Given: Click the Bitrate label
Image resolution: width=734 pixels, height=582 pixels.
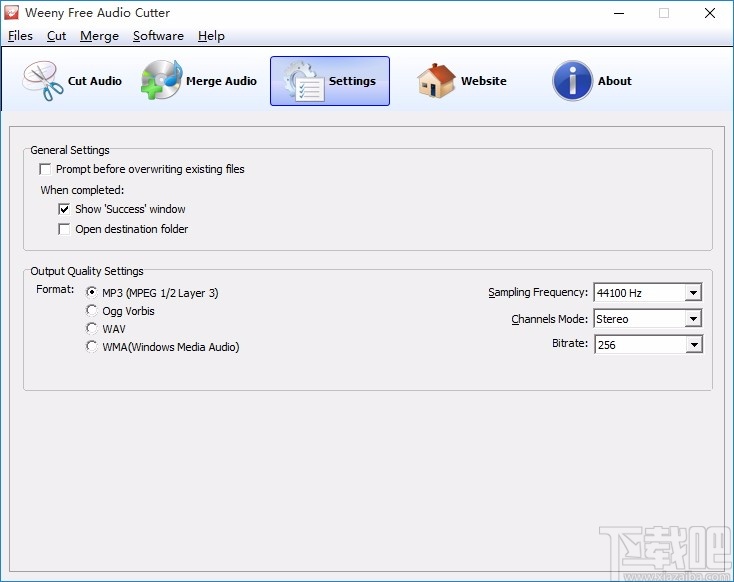Looking at the screenshot, I should tap(570, 343).
